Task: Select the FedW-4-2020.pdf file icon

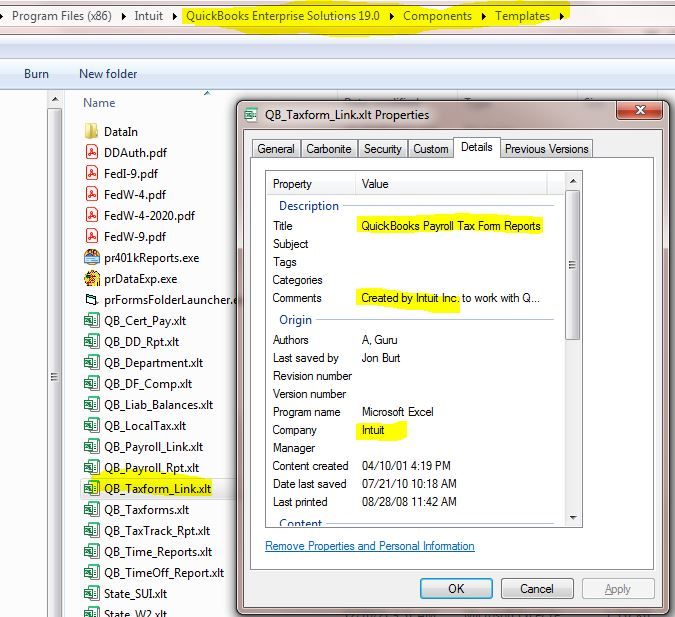Action: pyautogui.click(x=92, y=215)
